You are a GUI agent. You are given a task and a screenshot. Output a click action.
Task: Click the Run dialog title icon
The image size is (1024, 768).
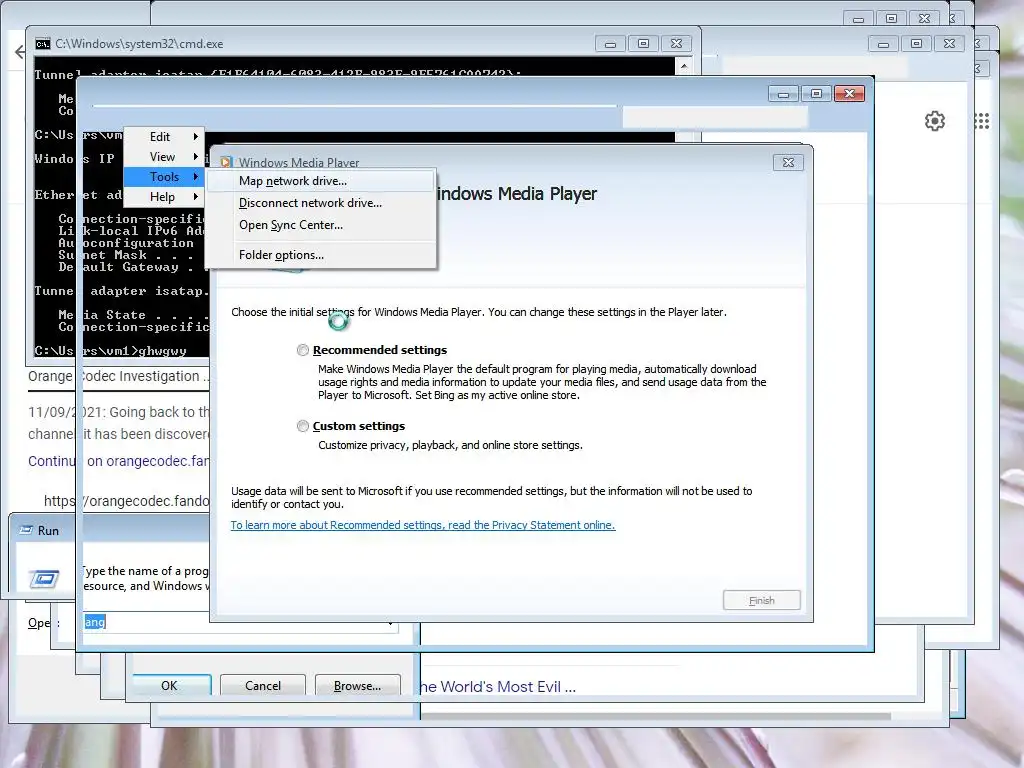click(26, 530)
